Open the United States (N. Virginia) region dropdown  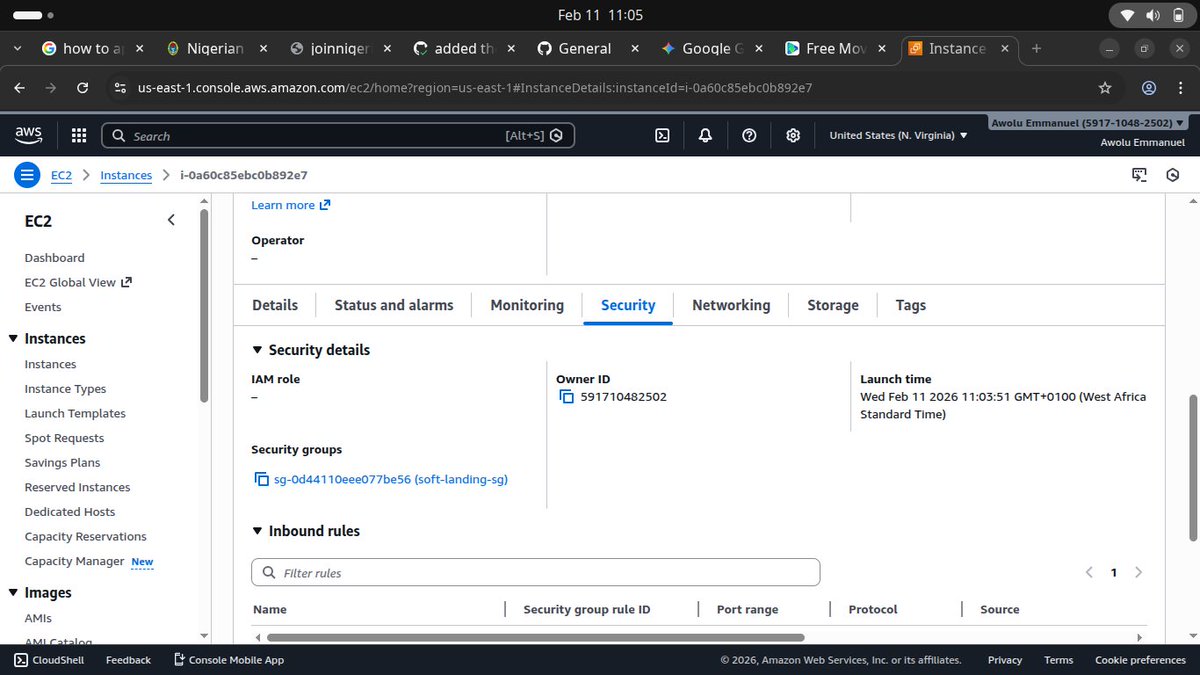[898, 136]
